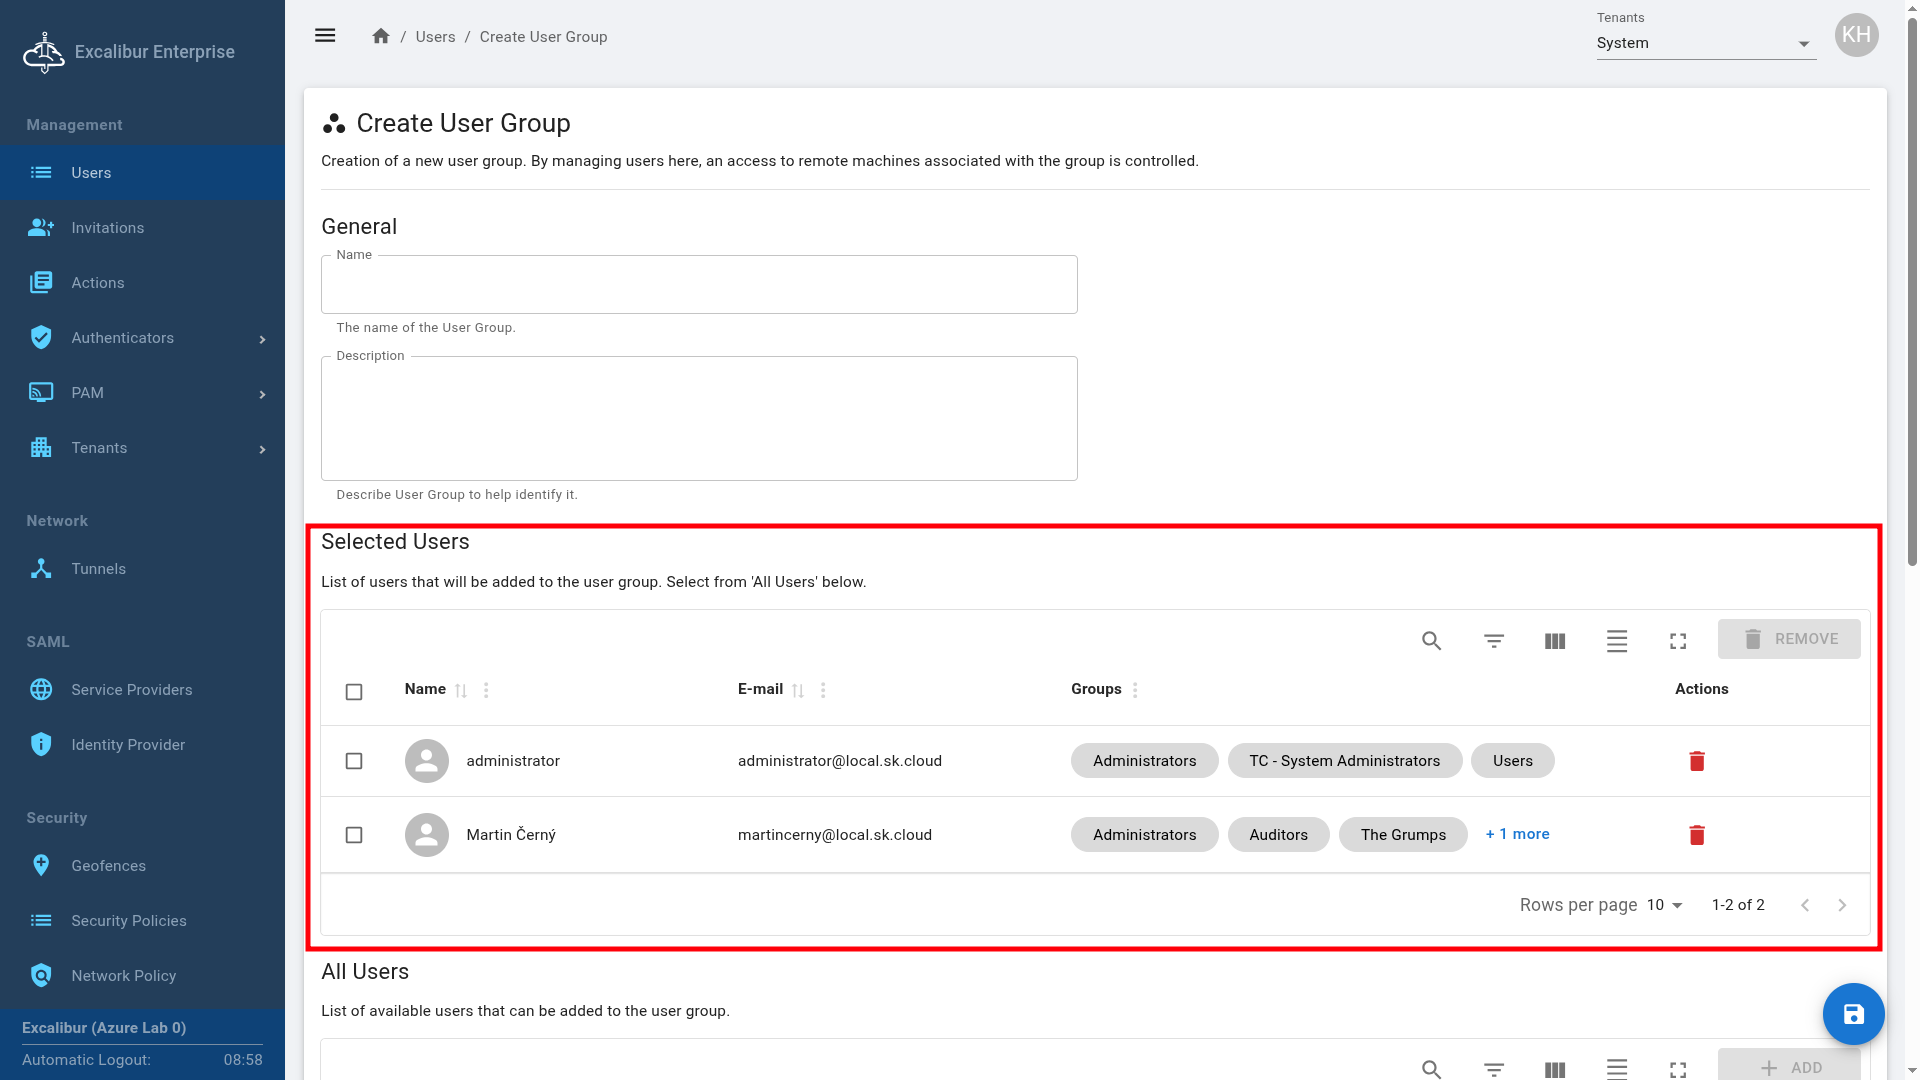Image resolution: width=1920 pixels, height=1080 pixels.
Task: Open column settings in Selected Users
Action: pos(1554,641)
